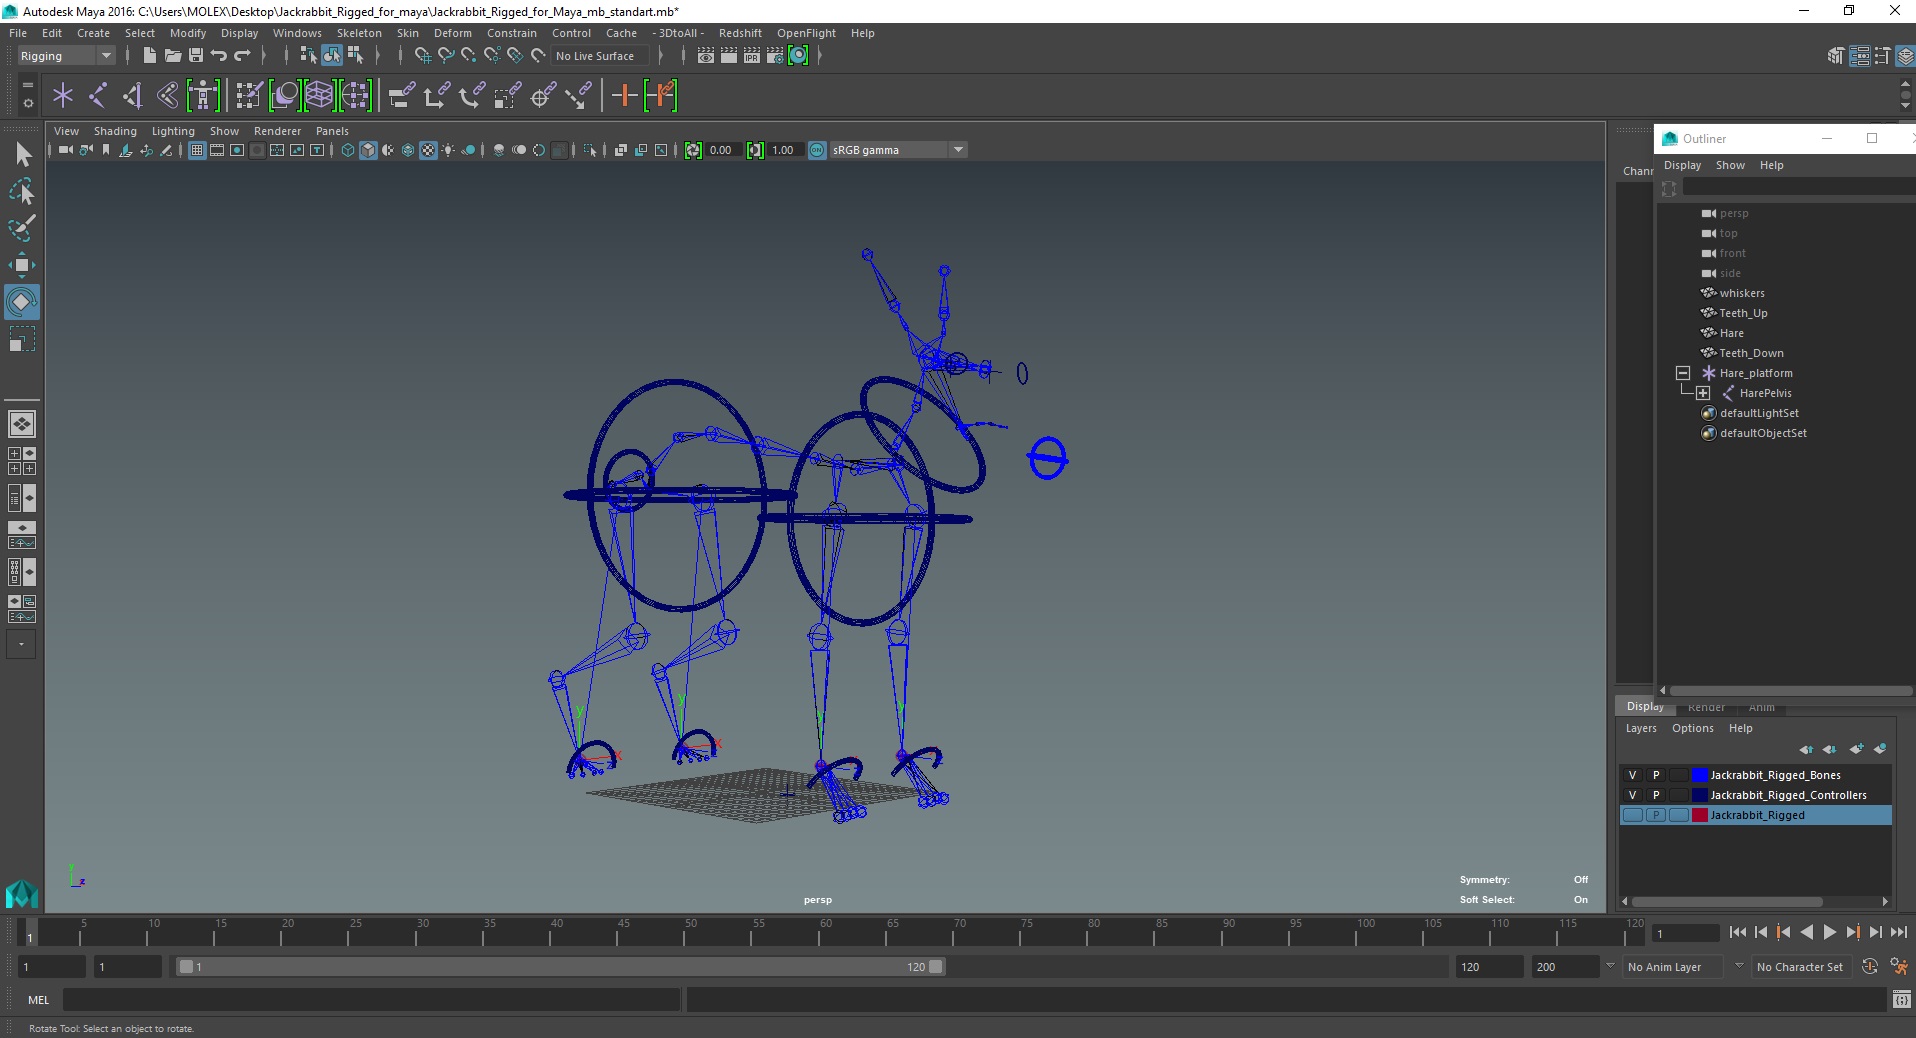The height and width of the screenshot is (1038, 1916).
Task: Open the Skeleton menu
Action: tap(359, 33)
